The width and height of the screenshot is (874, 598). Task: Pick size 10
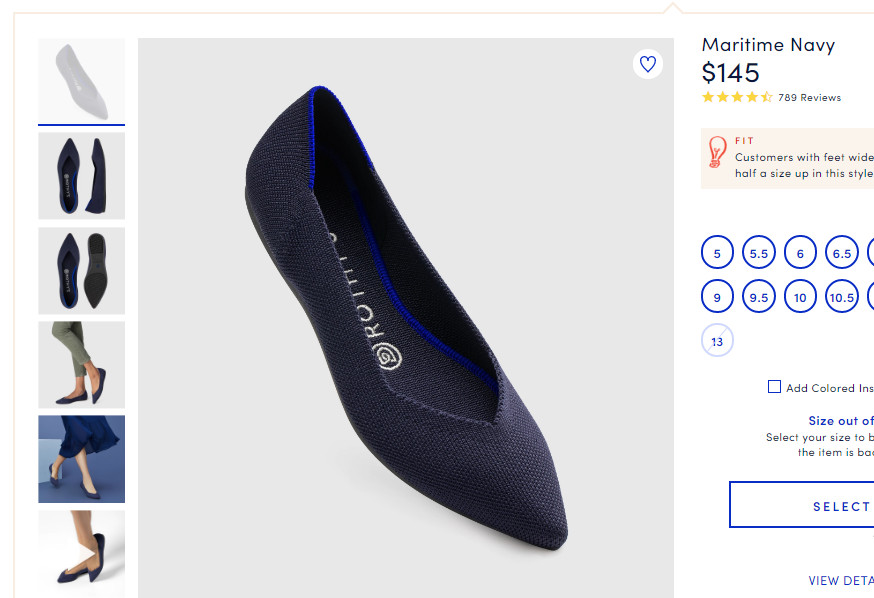click(800, 297)
